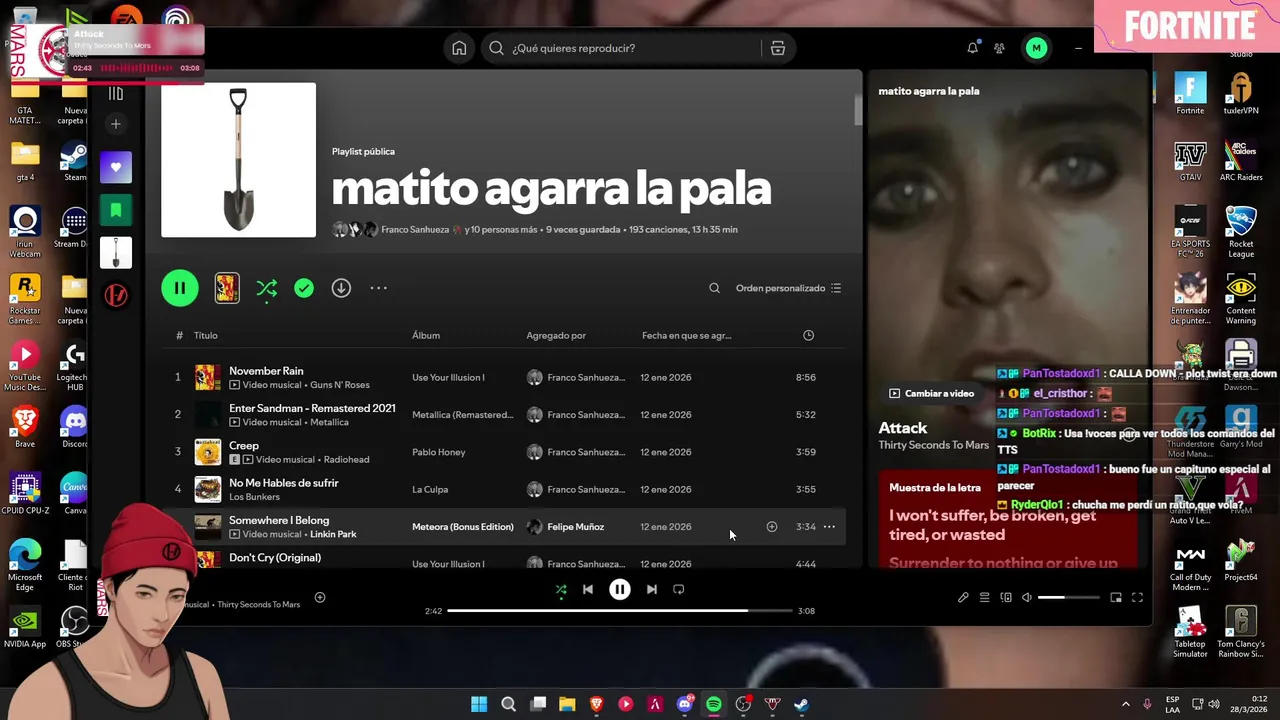Seek on the song progress bar

620,610
